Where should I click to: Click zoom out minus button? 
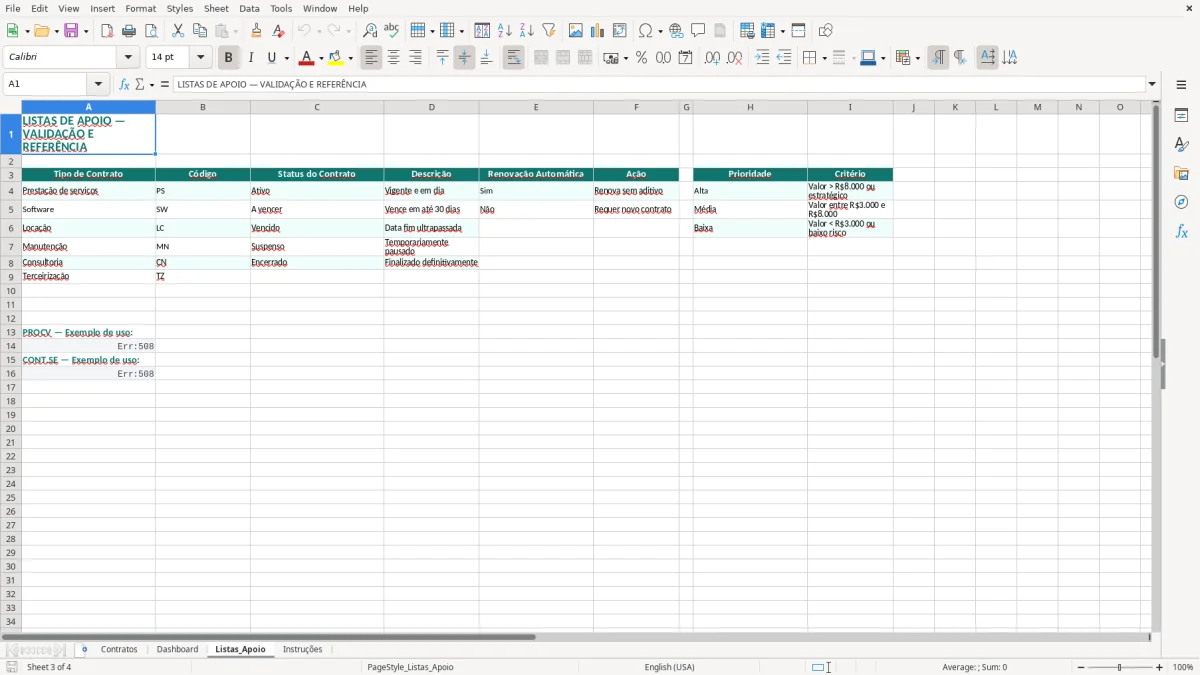pyautogui.click(x=1080, y=667)
